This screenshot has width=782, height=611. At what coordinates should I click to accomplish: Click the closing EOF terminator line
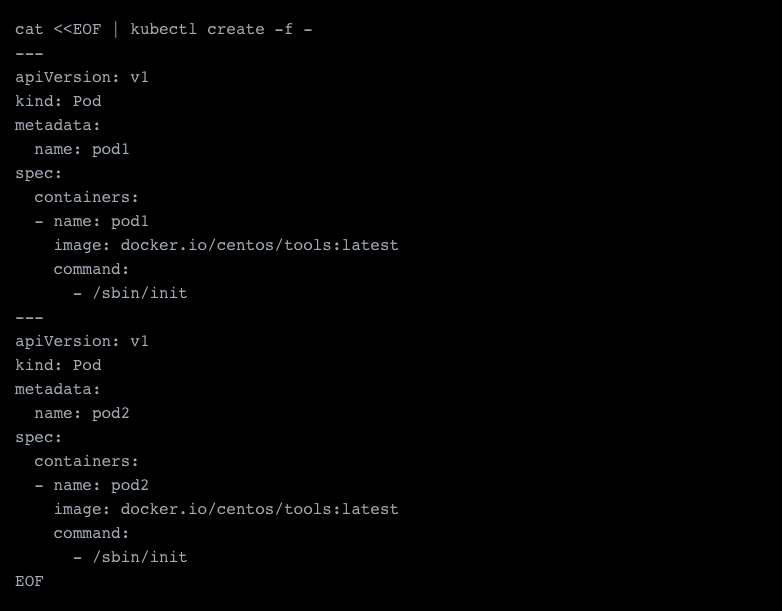click(x=29, y=581)
